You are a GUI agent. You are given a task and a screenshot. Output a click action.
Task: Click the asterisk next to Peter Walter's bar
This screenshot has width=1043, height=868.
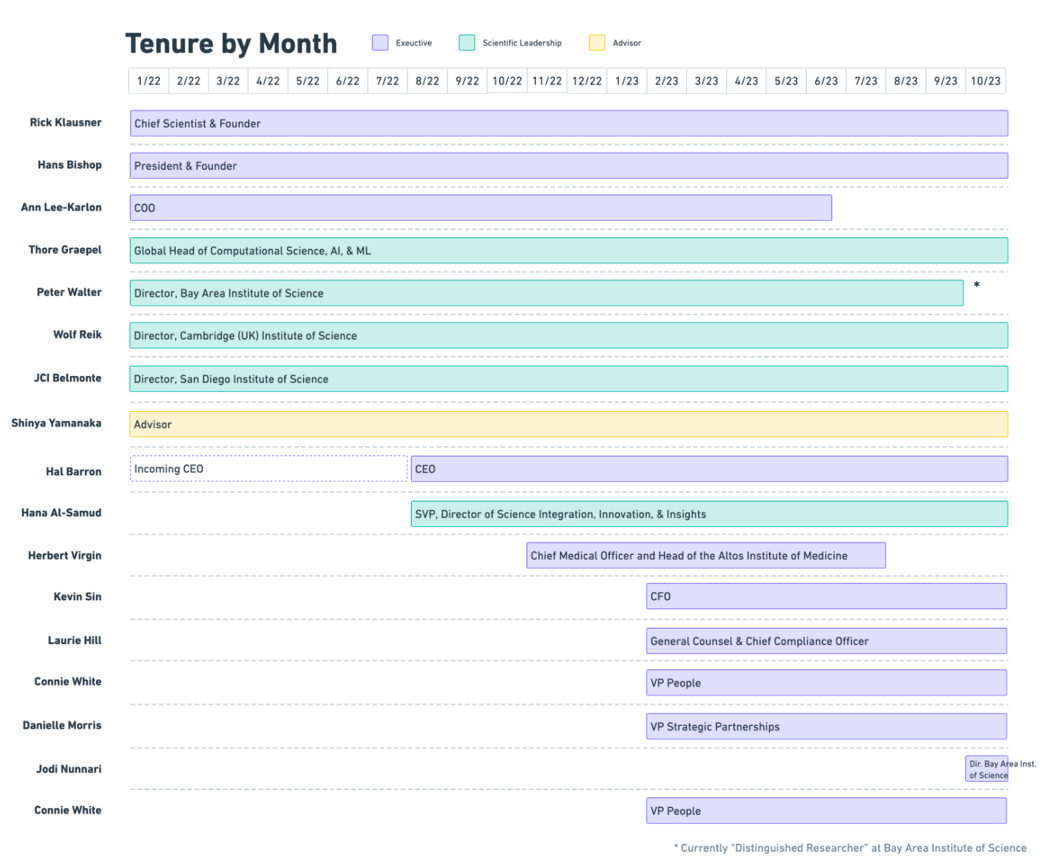974,285
